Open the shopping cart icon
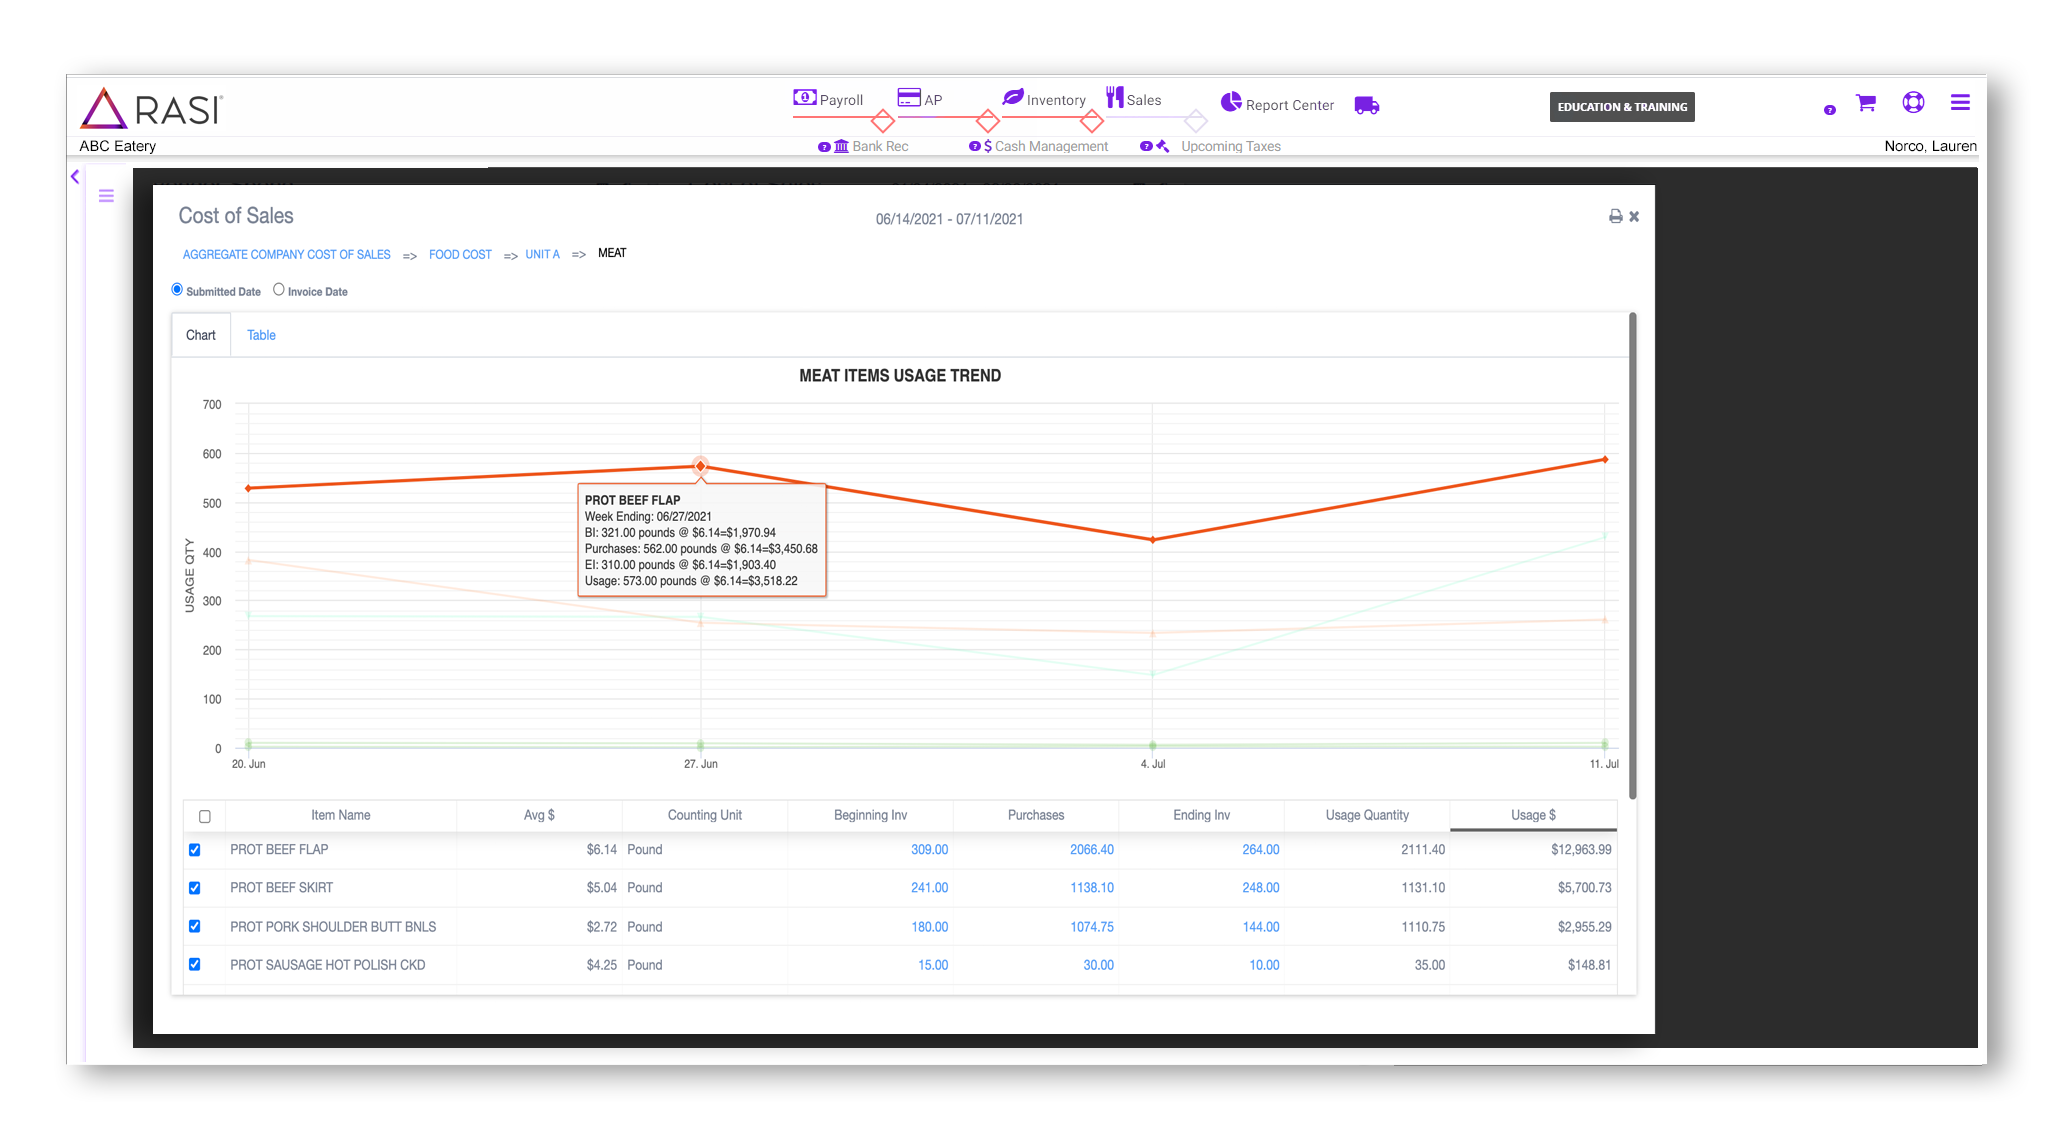Screen dimensions: 2051x1140 tap(1865, 103)
